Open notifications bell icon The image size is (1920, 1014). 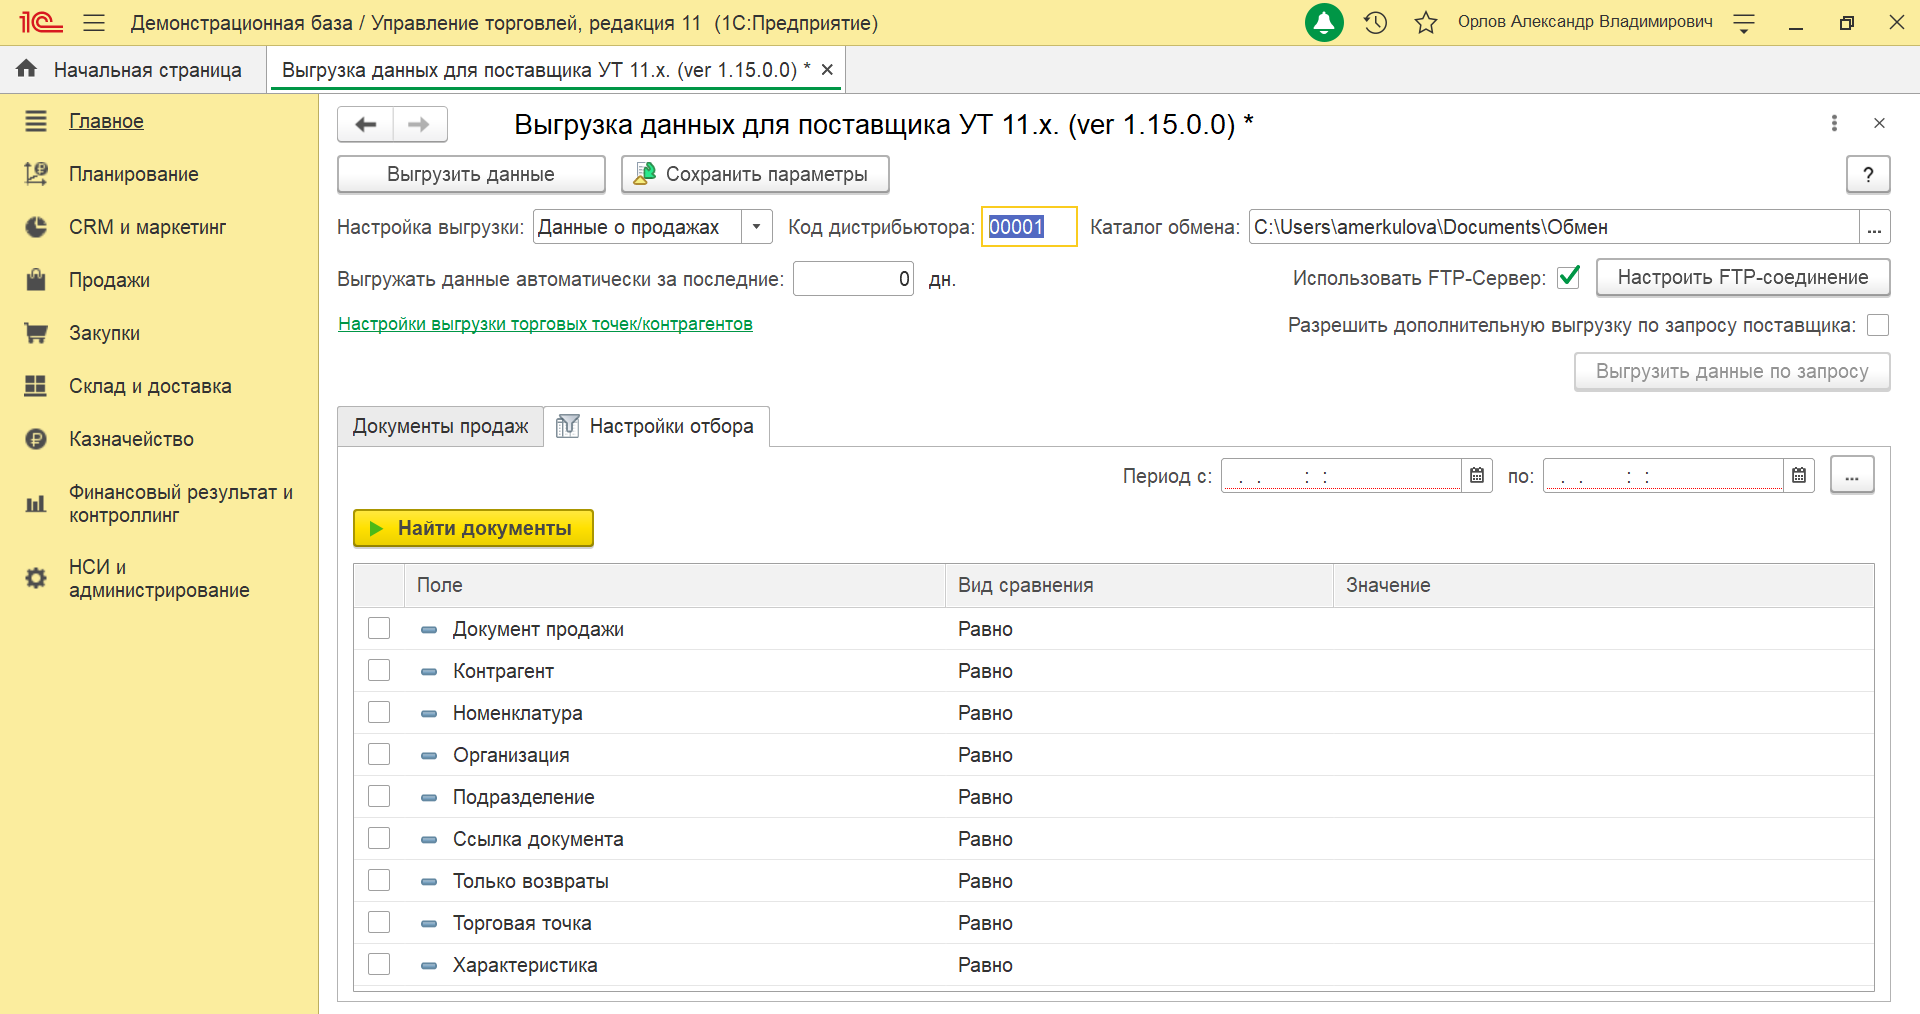coord(1324,22)
